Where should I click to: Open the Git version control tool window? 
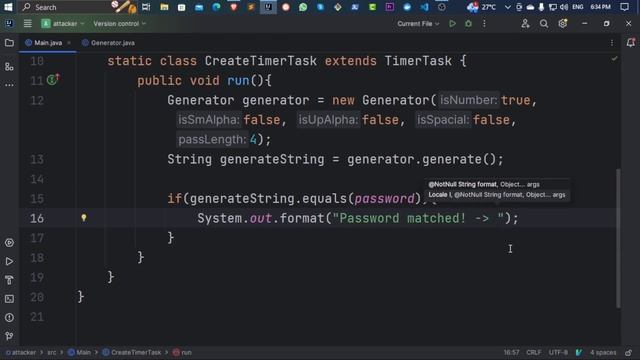9,336
